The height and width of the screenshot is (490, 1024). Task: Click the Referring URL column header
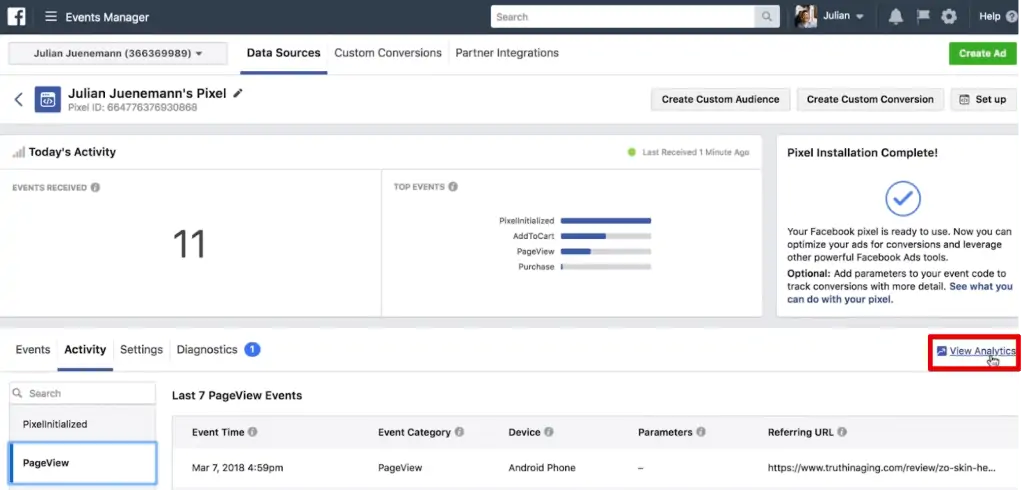pyautogui.click(x=801, y=432)
